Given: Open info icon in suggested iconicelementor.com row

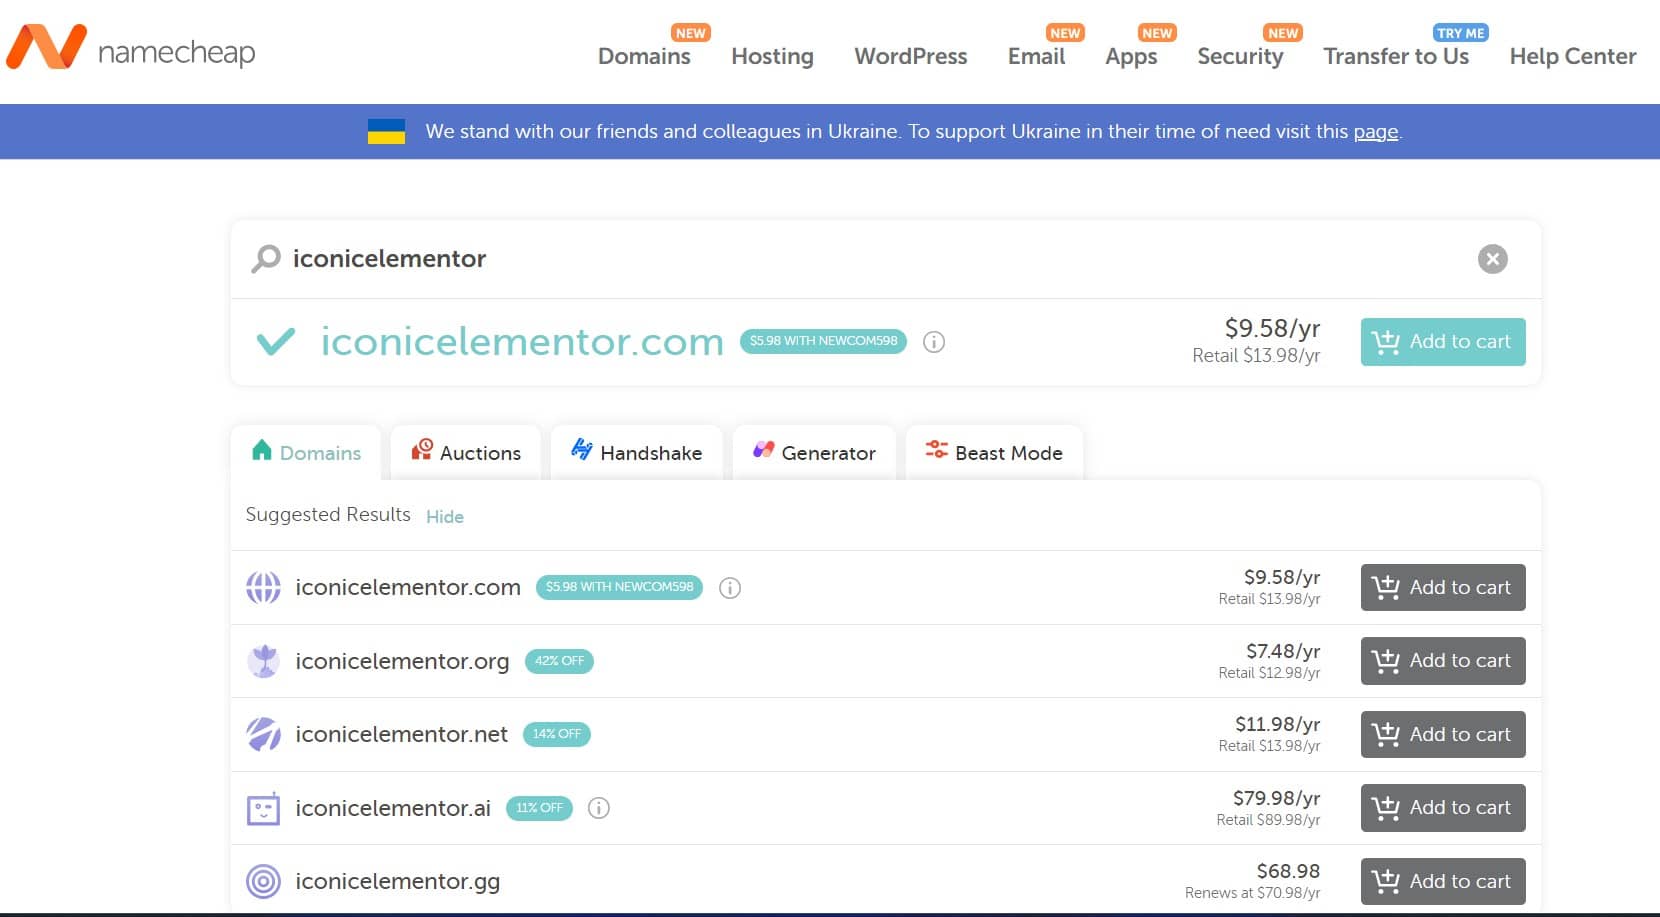Looking at the screenshot, I should [x=730, y=588].
